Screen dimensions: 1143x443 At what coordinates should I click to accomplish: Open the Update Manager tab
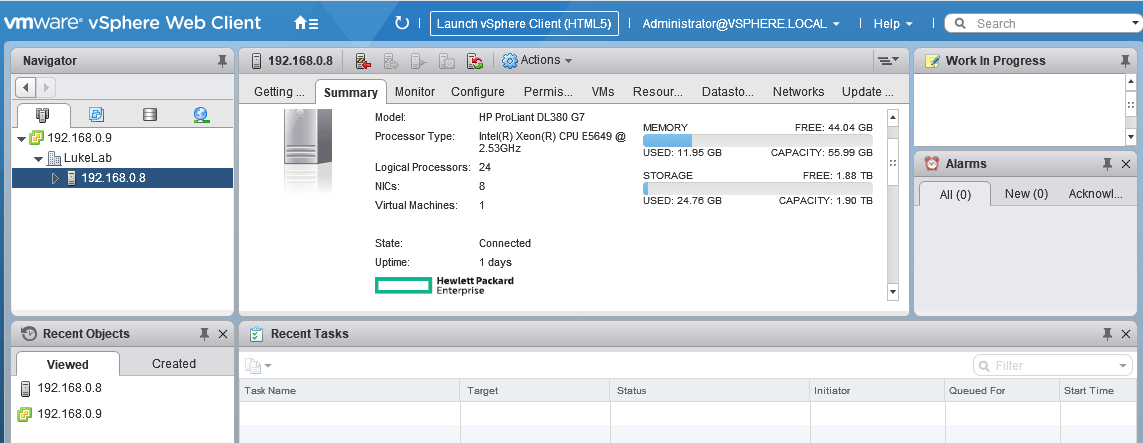point(867,92)
